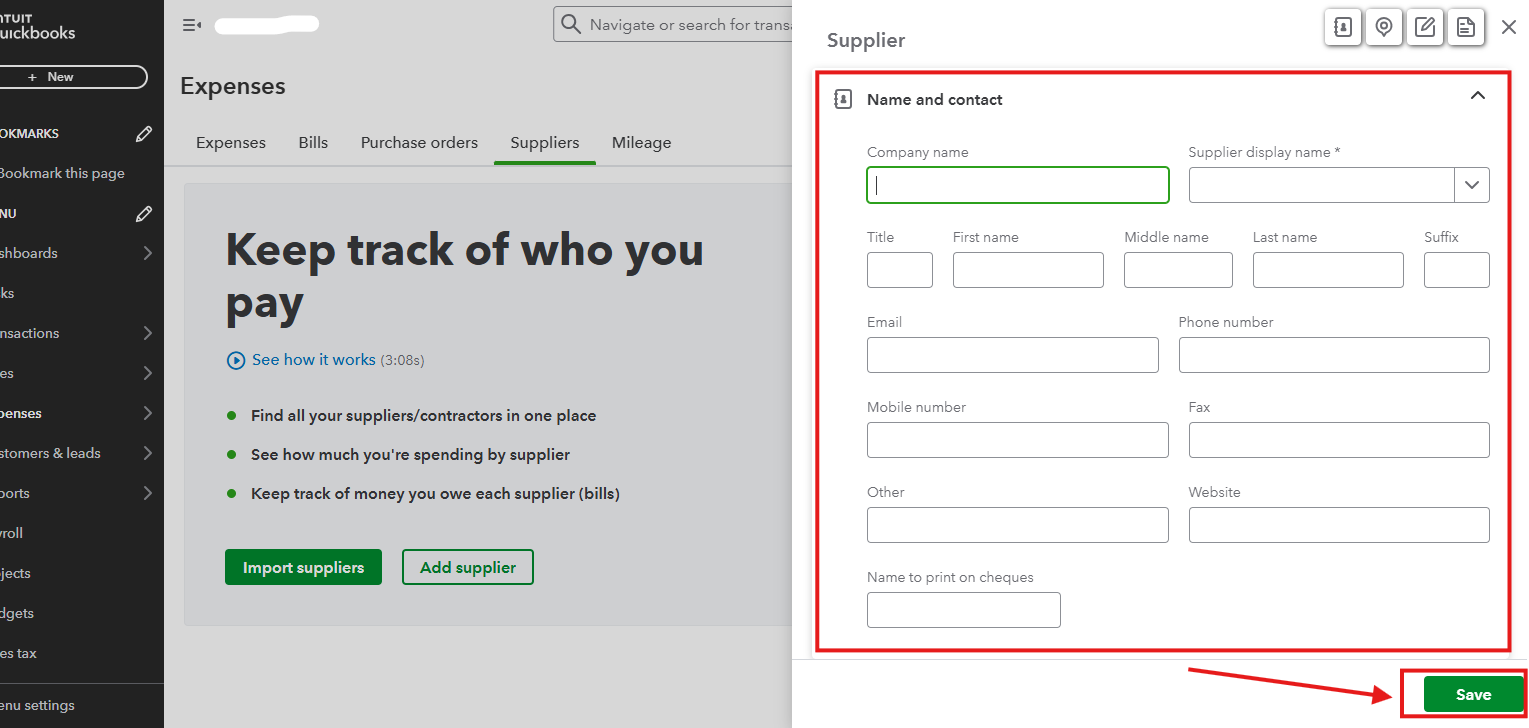This screenshot has width=1529, height=728.
Task: Expand the Dashboards sidebar chevron
Action: point(148,253)
